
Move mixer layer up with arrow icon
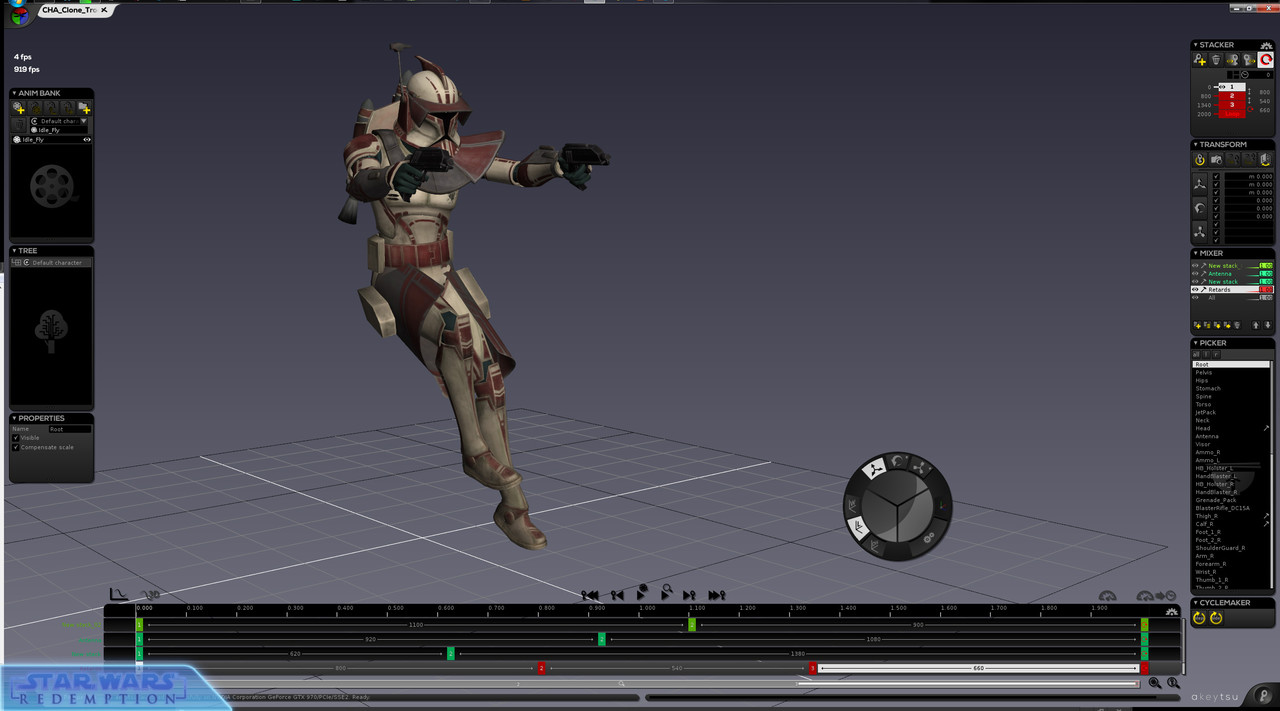[1256, 325]
